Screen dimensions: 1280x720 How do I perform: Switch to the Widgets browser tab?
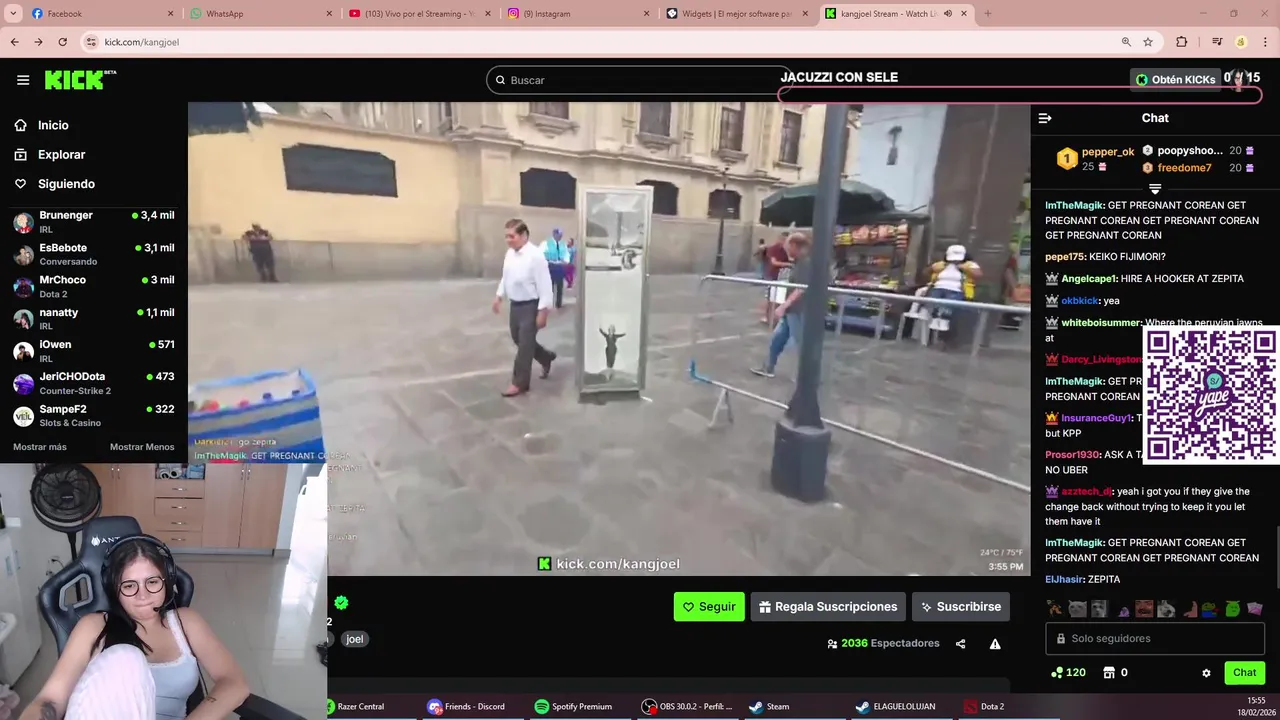tap(735, 13)
